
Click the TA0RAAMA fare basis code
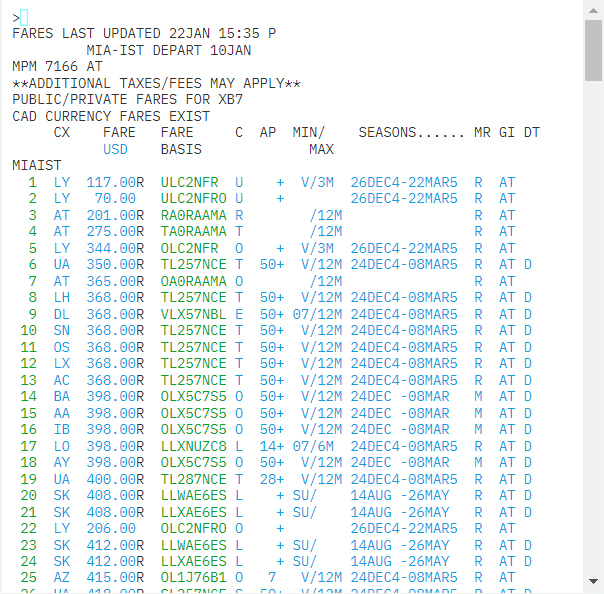(x=193, y=232)
